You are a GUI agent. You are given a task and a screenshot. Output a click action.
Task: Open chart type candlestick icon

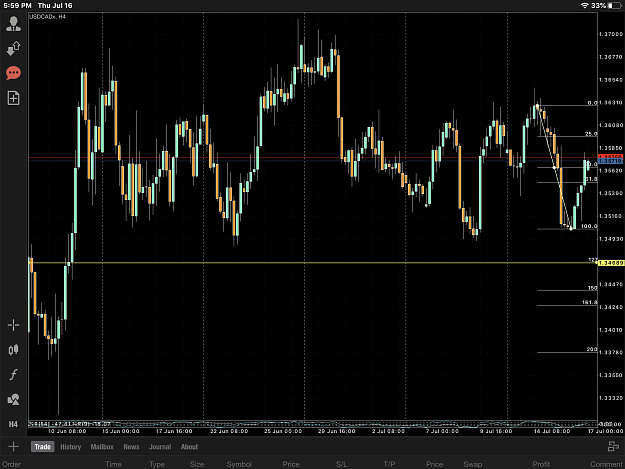pyautogui.click(x=13, y=350)
